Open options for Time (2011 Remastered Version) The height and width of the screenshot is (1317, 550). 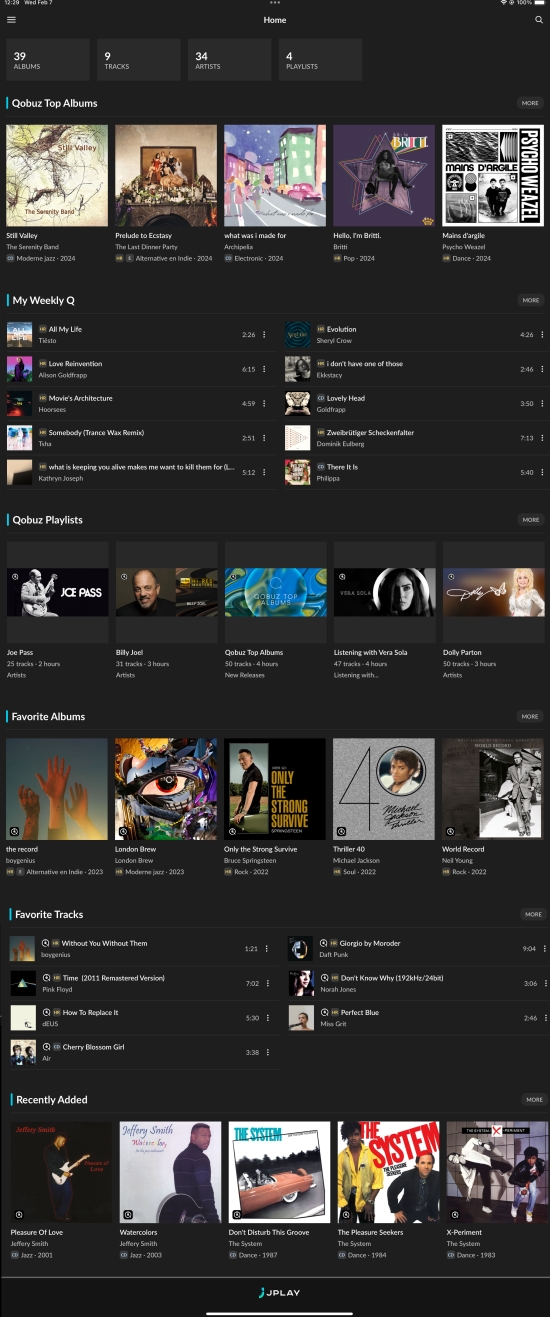tap(267, 983)
